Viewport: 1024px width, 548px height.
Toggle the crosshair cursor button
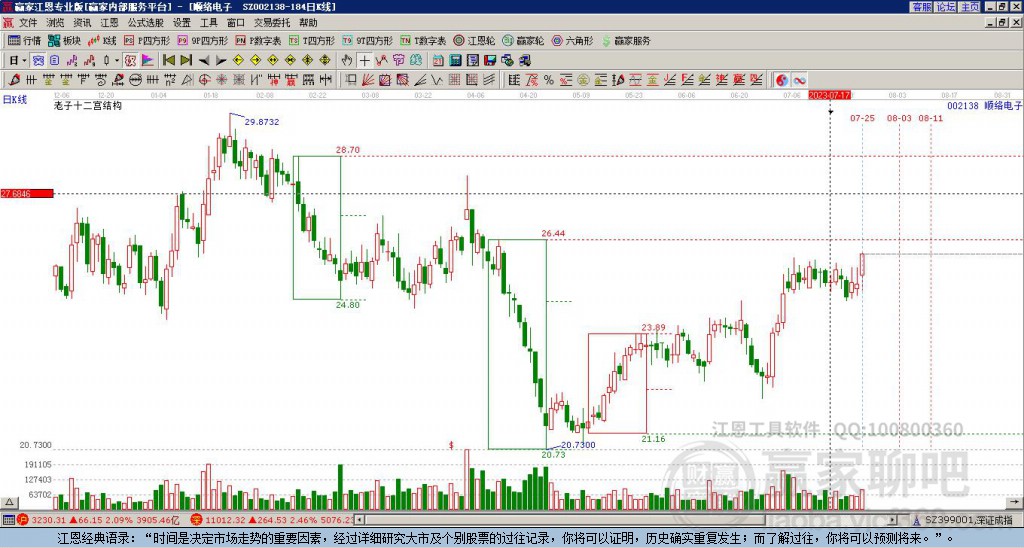[364, 60]
